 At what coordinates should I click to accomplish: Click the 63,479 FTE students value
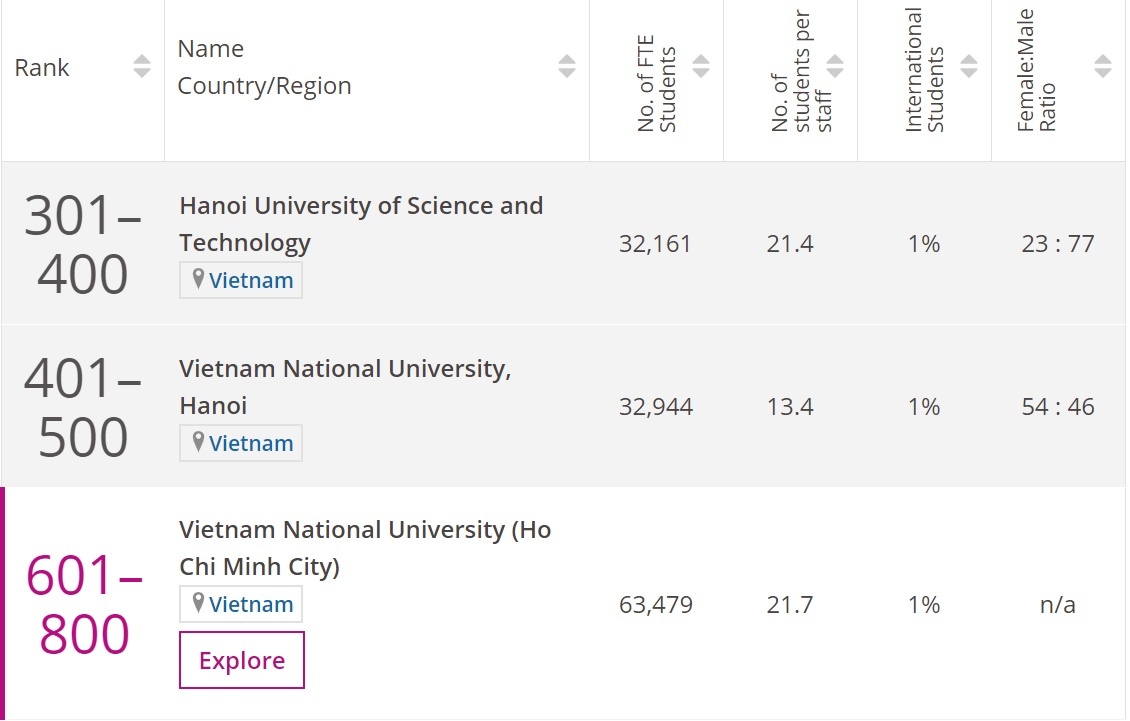656,605
